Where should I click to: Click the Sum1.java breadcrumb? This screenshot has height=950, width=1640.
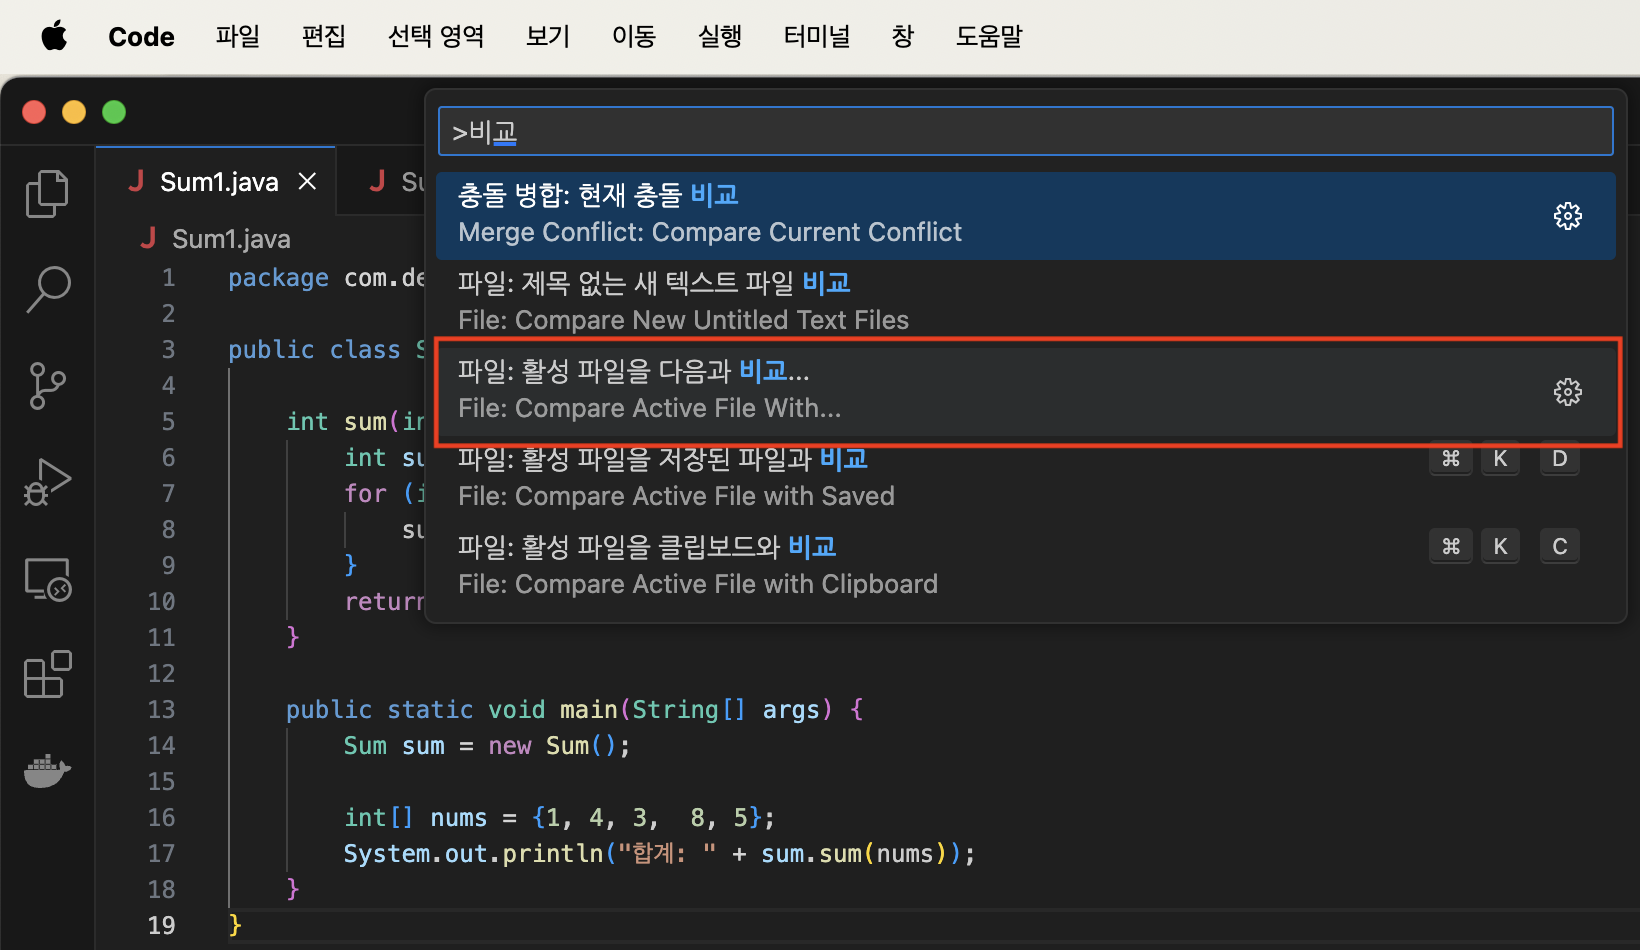[231, 239]
